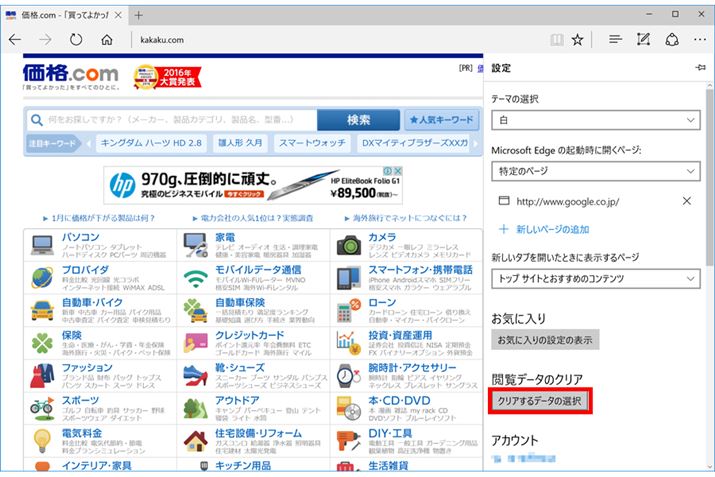Click the watch icon beside 腕時計・アクセサリー
The width and height of the screenshot is (715, 477).
tap(349, 376)
